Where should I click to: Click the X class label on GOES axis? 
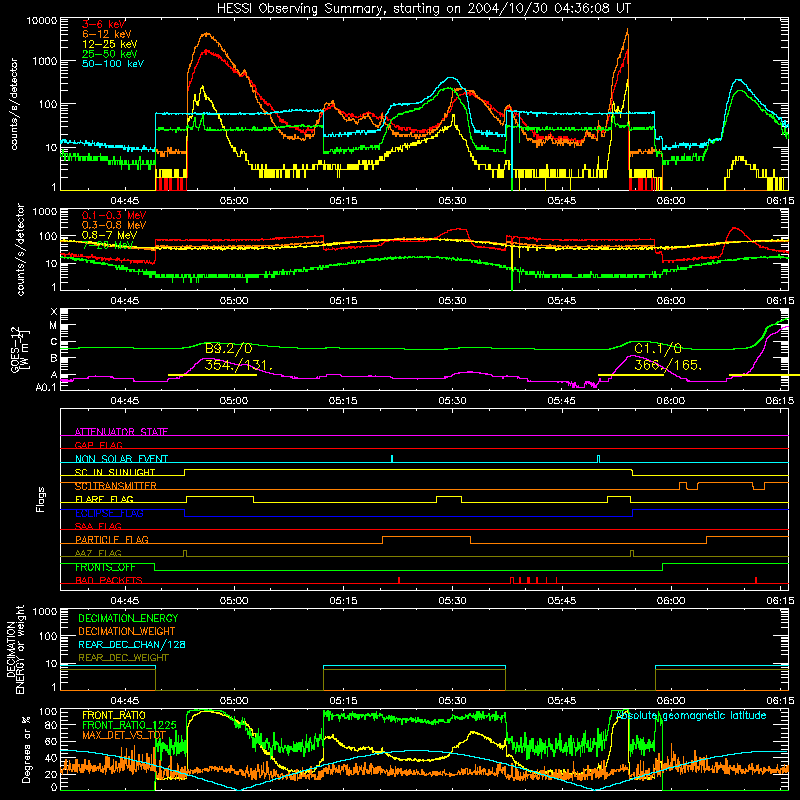click(54, 312)
